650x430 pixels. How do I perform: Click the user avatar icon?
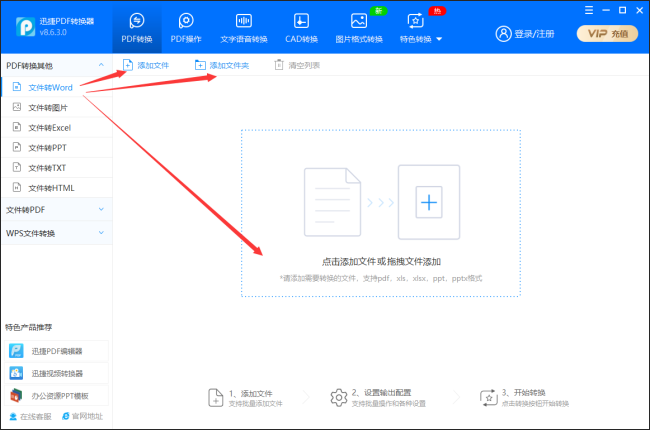point(504,34)
